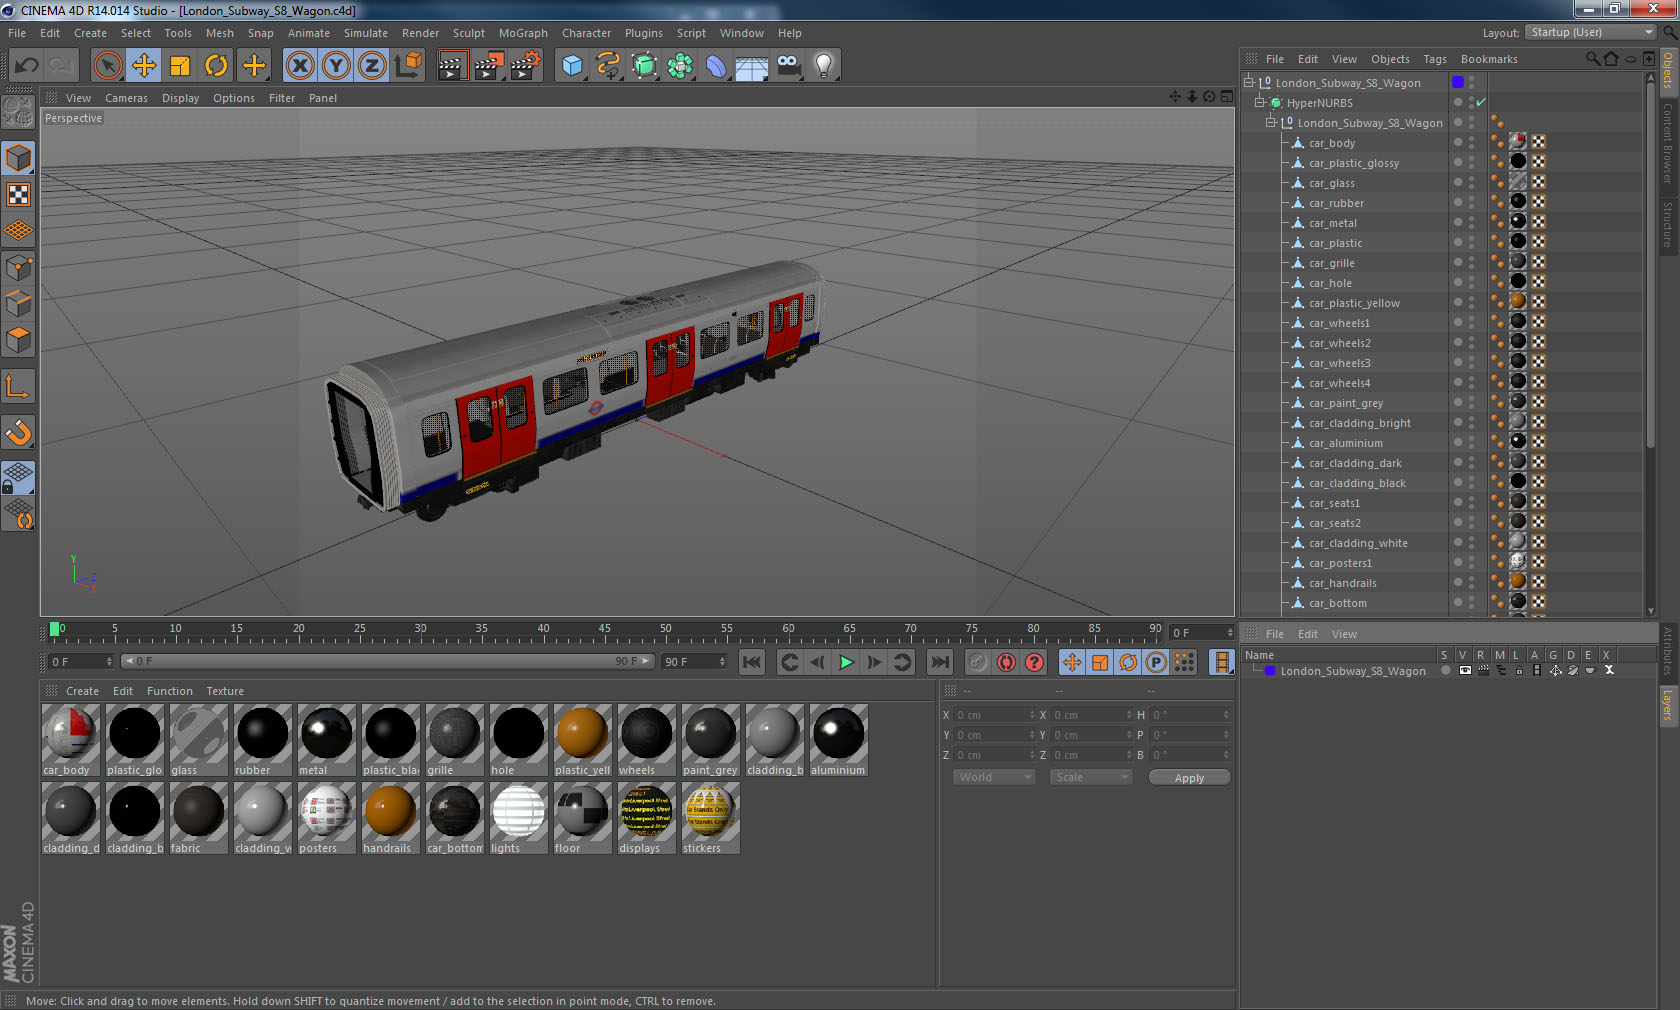Image resolution: width=1680 pixels, height=1010 pixels.
Task: Open the File menu
Action: click(x=17, y=33)
